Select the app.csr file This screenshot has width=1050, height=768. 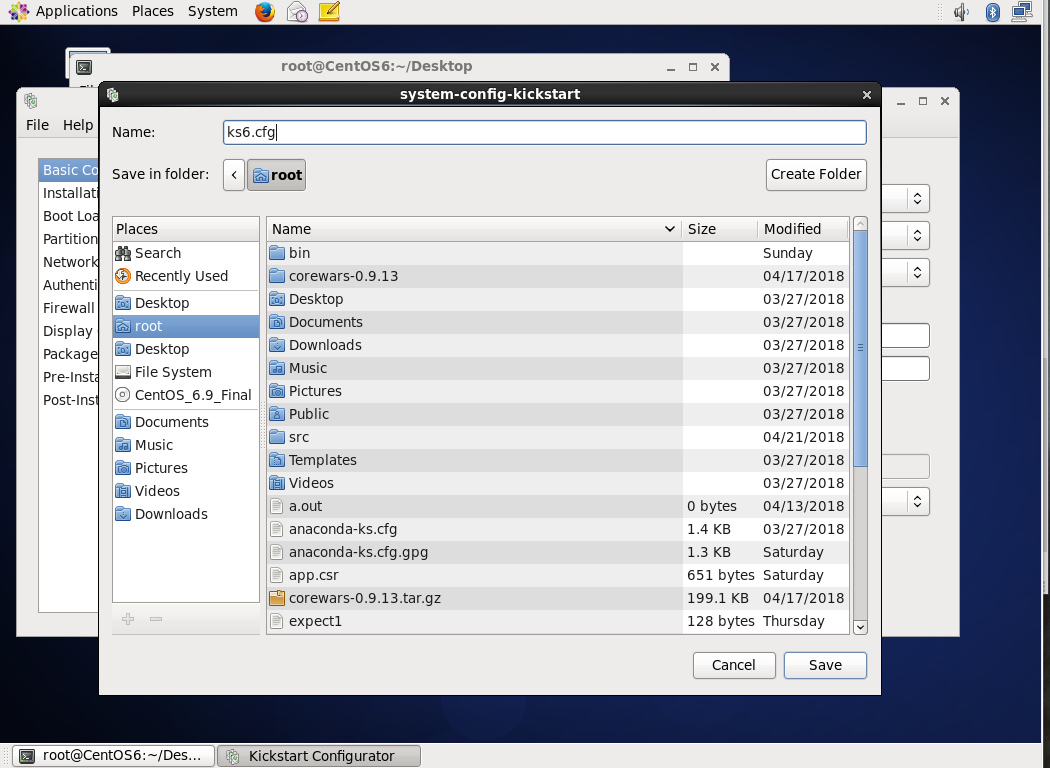click(x=557, y=575)
